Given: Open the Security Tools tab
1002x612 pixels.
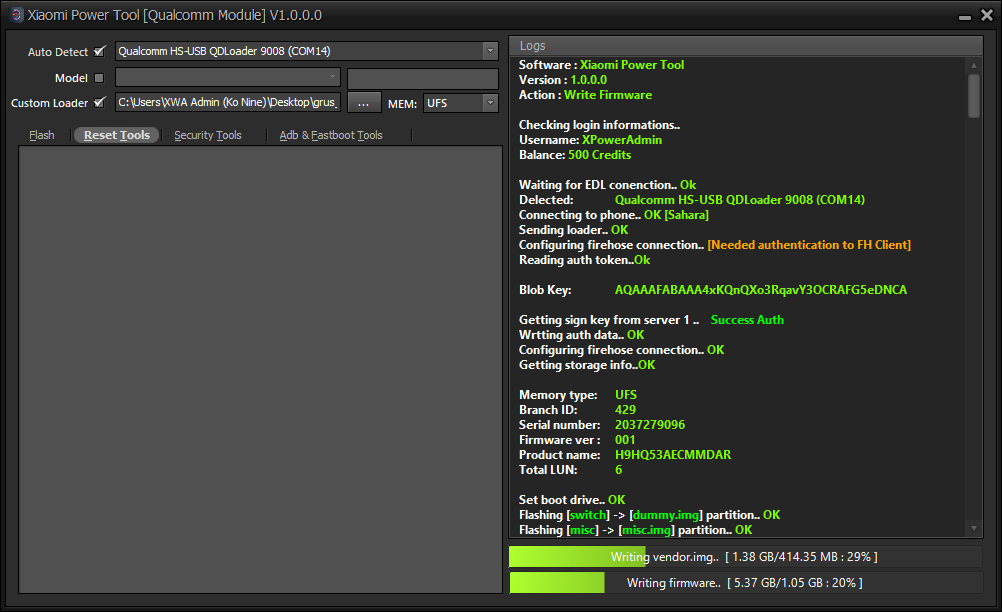Looking at the screenshot, I should (x=208, y=135).
